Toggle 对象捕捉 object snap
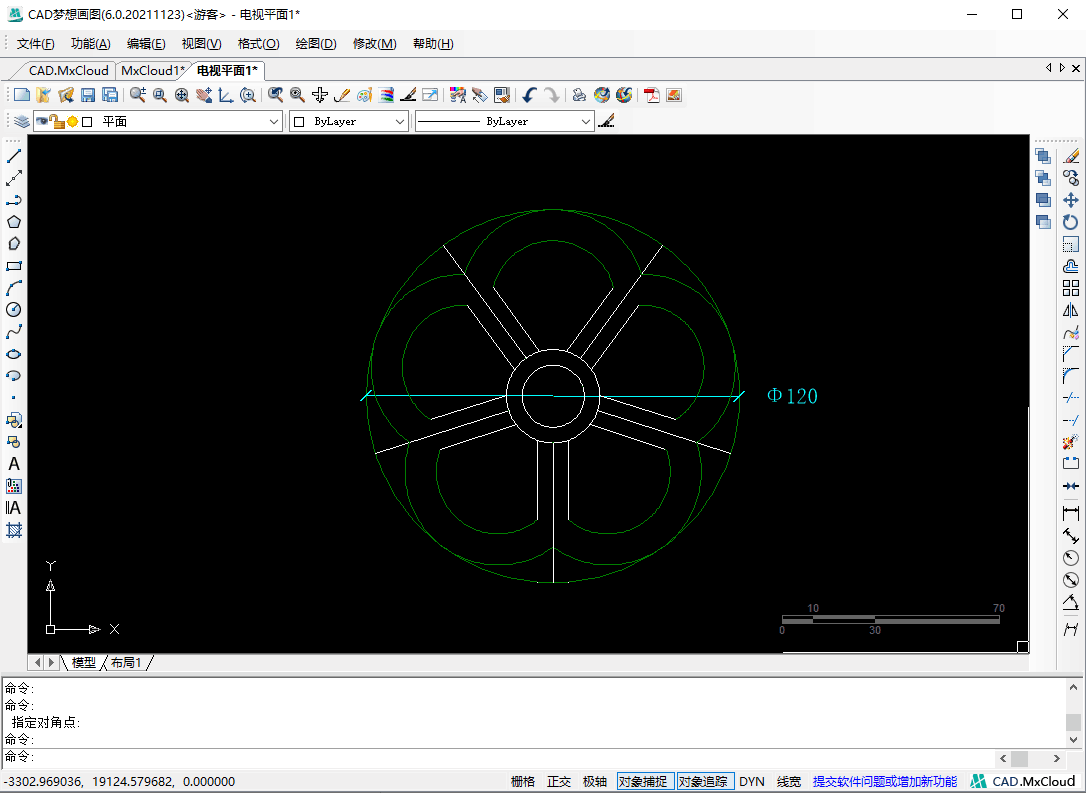This screenshot has height=793, width=1086. click(642, 782)
